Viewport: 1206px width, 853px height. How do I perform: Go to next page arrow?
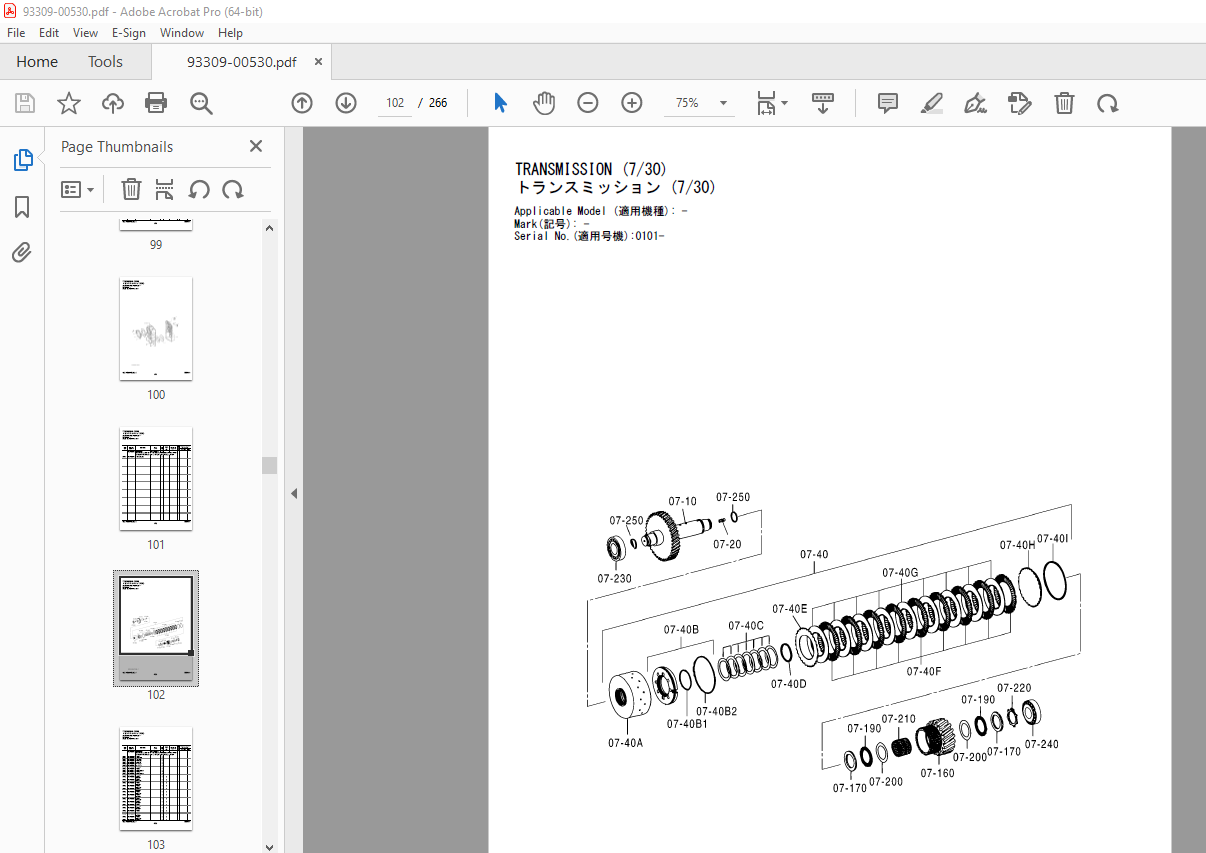click(346, 103)
